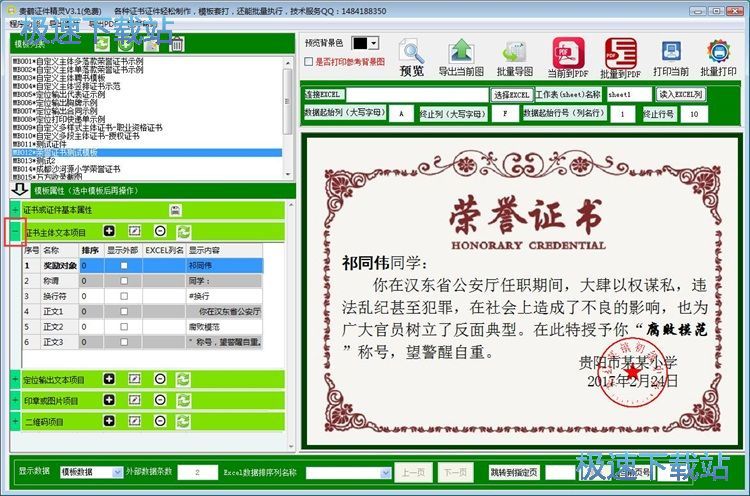The width and height of the screenshot is (750, 496).
Task: Click the 终止列 field showing F
Action: click(x=505, y=114)
